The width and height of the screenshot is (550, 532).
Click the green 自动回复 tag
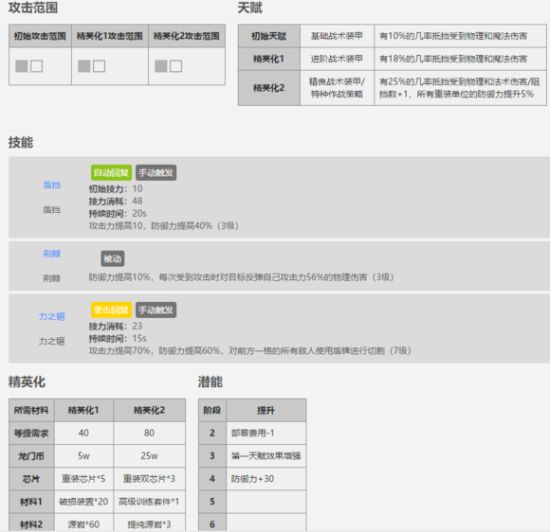(x=111, y=173)
